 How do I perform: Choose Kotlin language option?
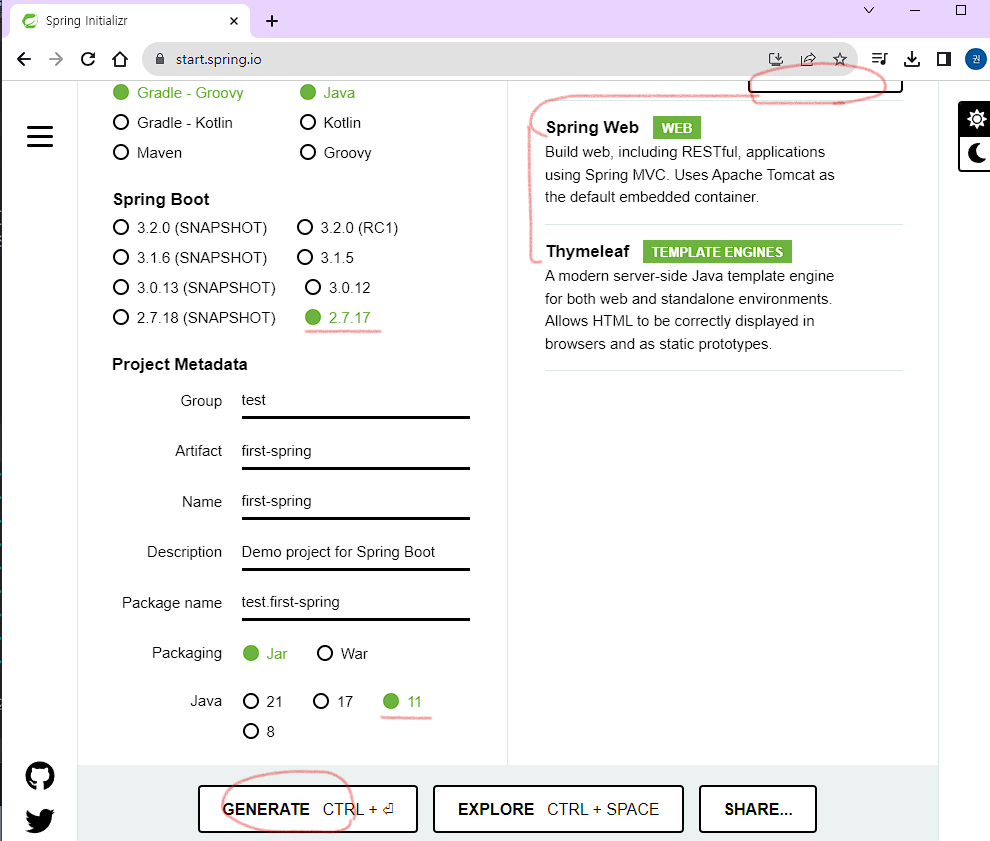pyautogui.click(x=330, y=122)
